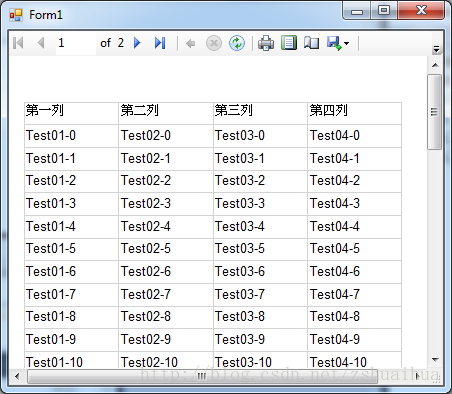The height and width of the screenshot is (394, 452).
Task: Click cell Test04-3
Action: coord(354,204)
